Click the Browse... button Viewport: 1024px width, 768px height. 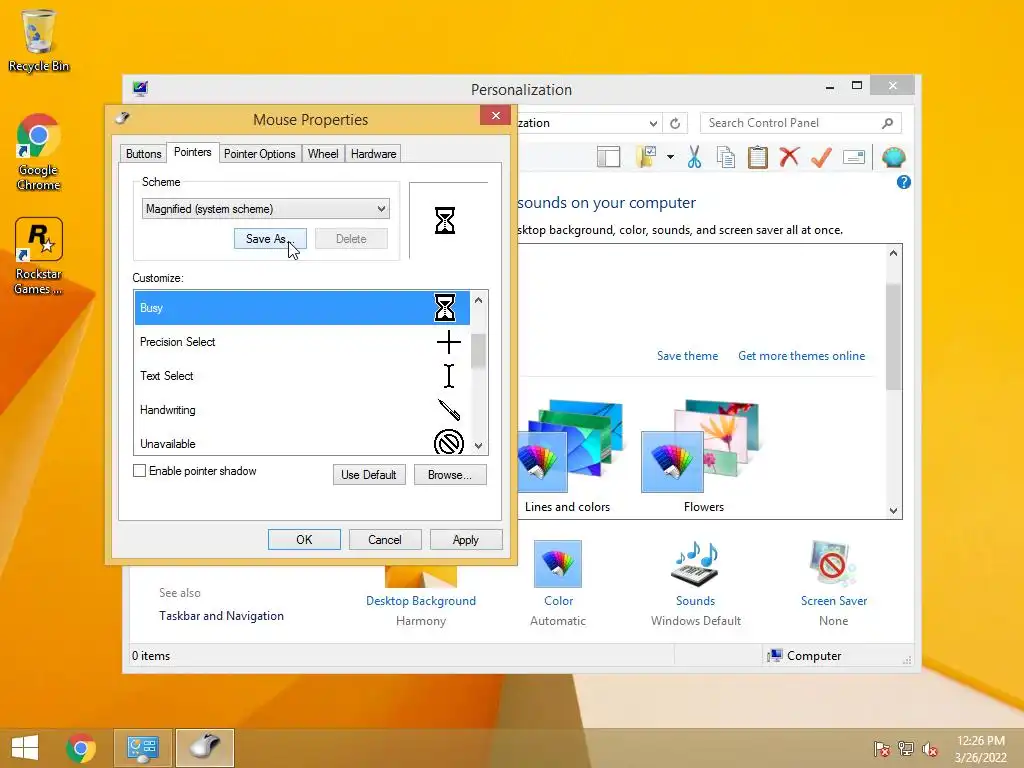pos(450,475)
